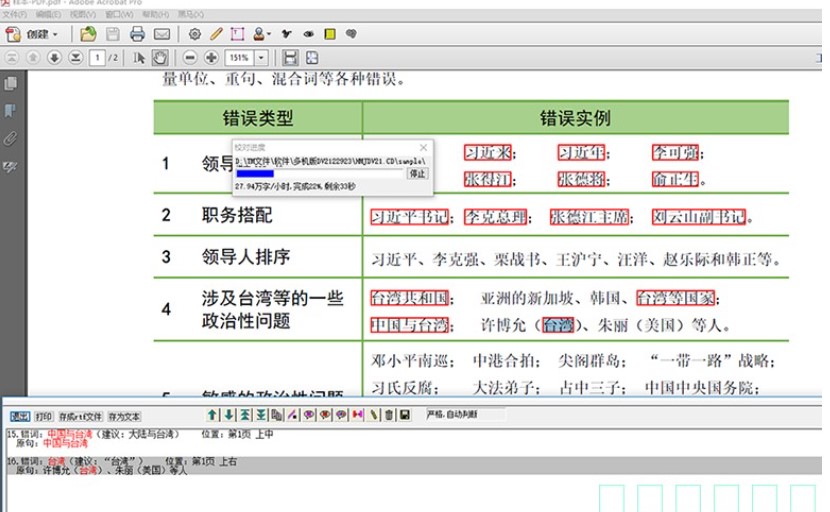The height and width of the screenshot is (512, 830).
Task: Click the gray speech bubble icon
Action: coord(351,34)
